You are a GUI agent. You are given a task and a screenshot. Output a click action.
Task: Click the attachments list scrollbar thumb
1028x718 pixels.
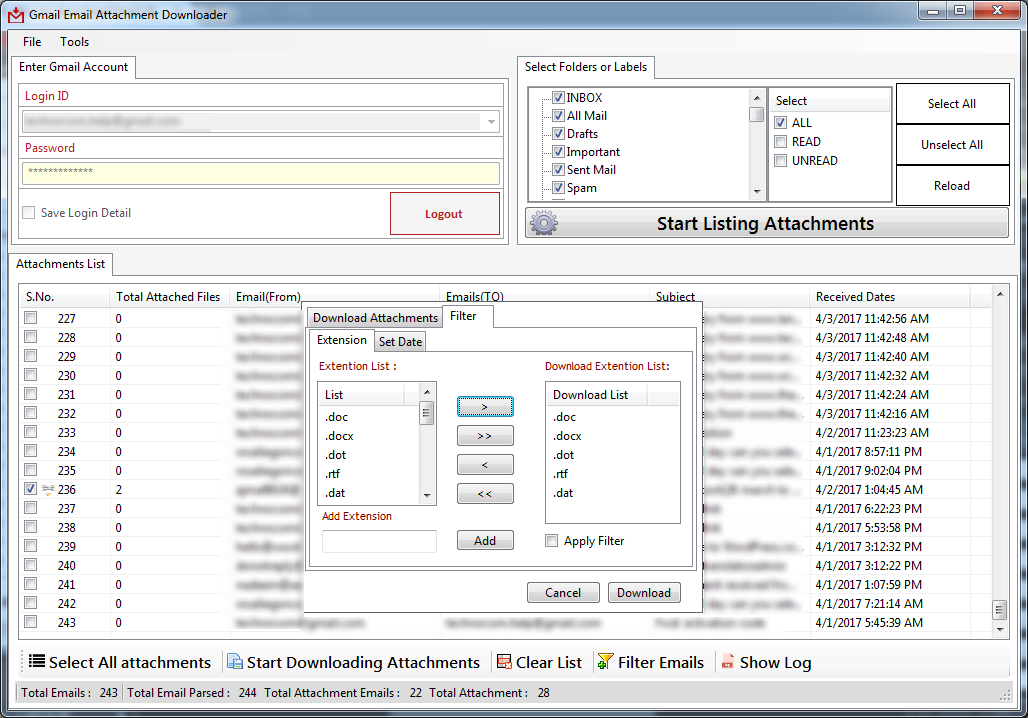click(1000, 610)
